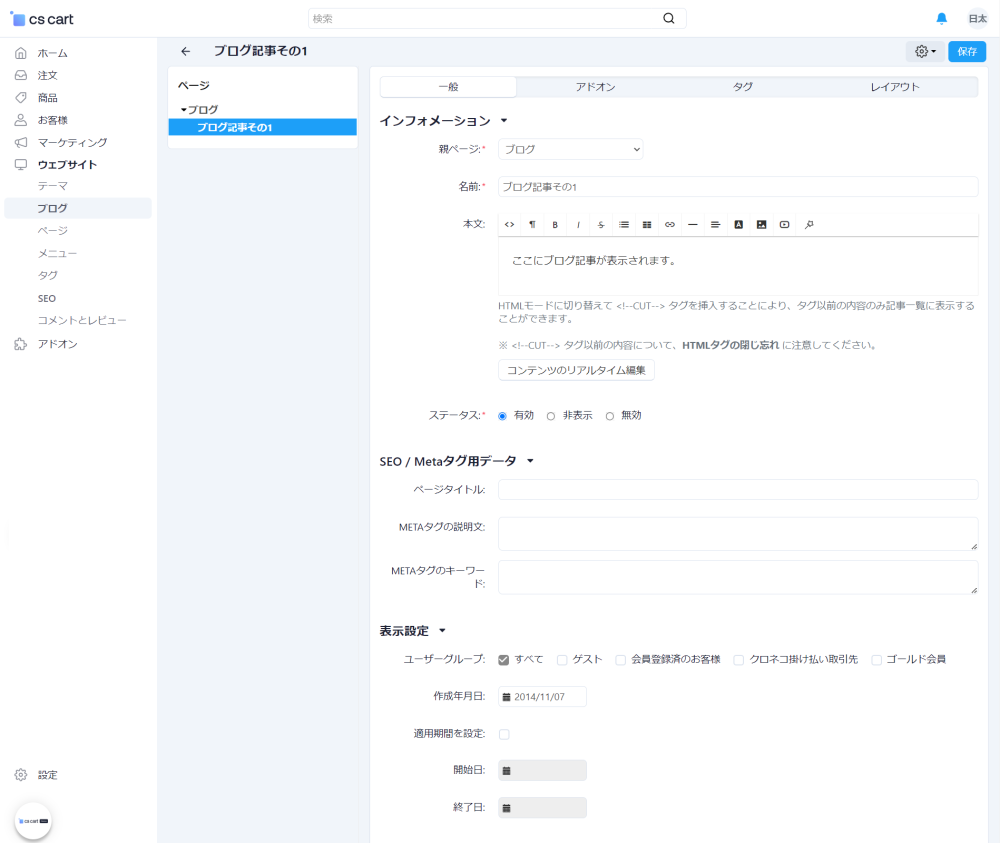The width and height of the screenshot is (1000, 843).
Task: Apply bold formatting in editor
Action: point(555,224)
